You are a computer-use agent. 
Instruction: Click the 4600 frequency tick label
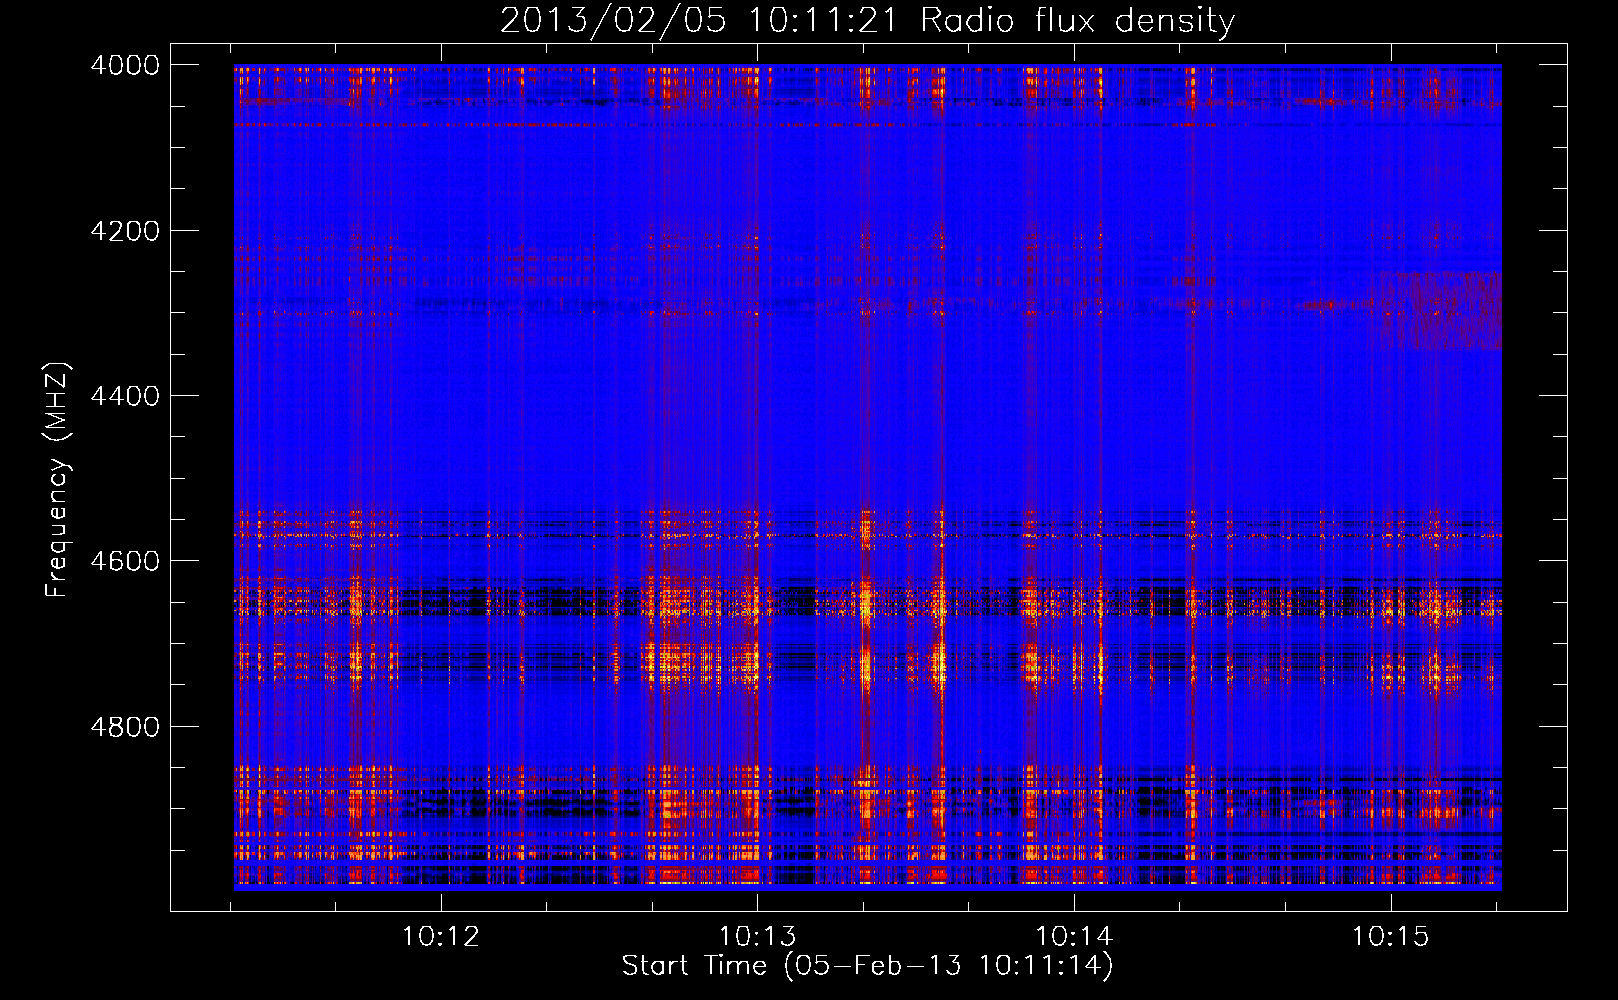125,561
